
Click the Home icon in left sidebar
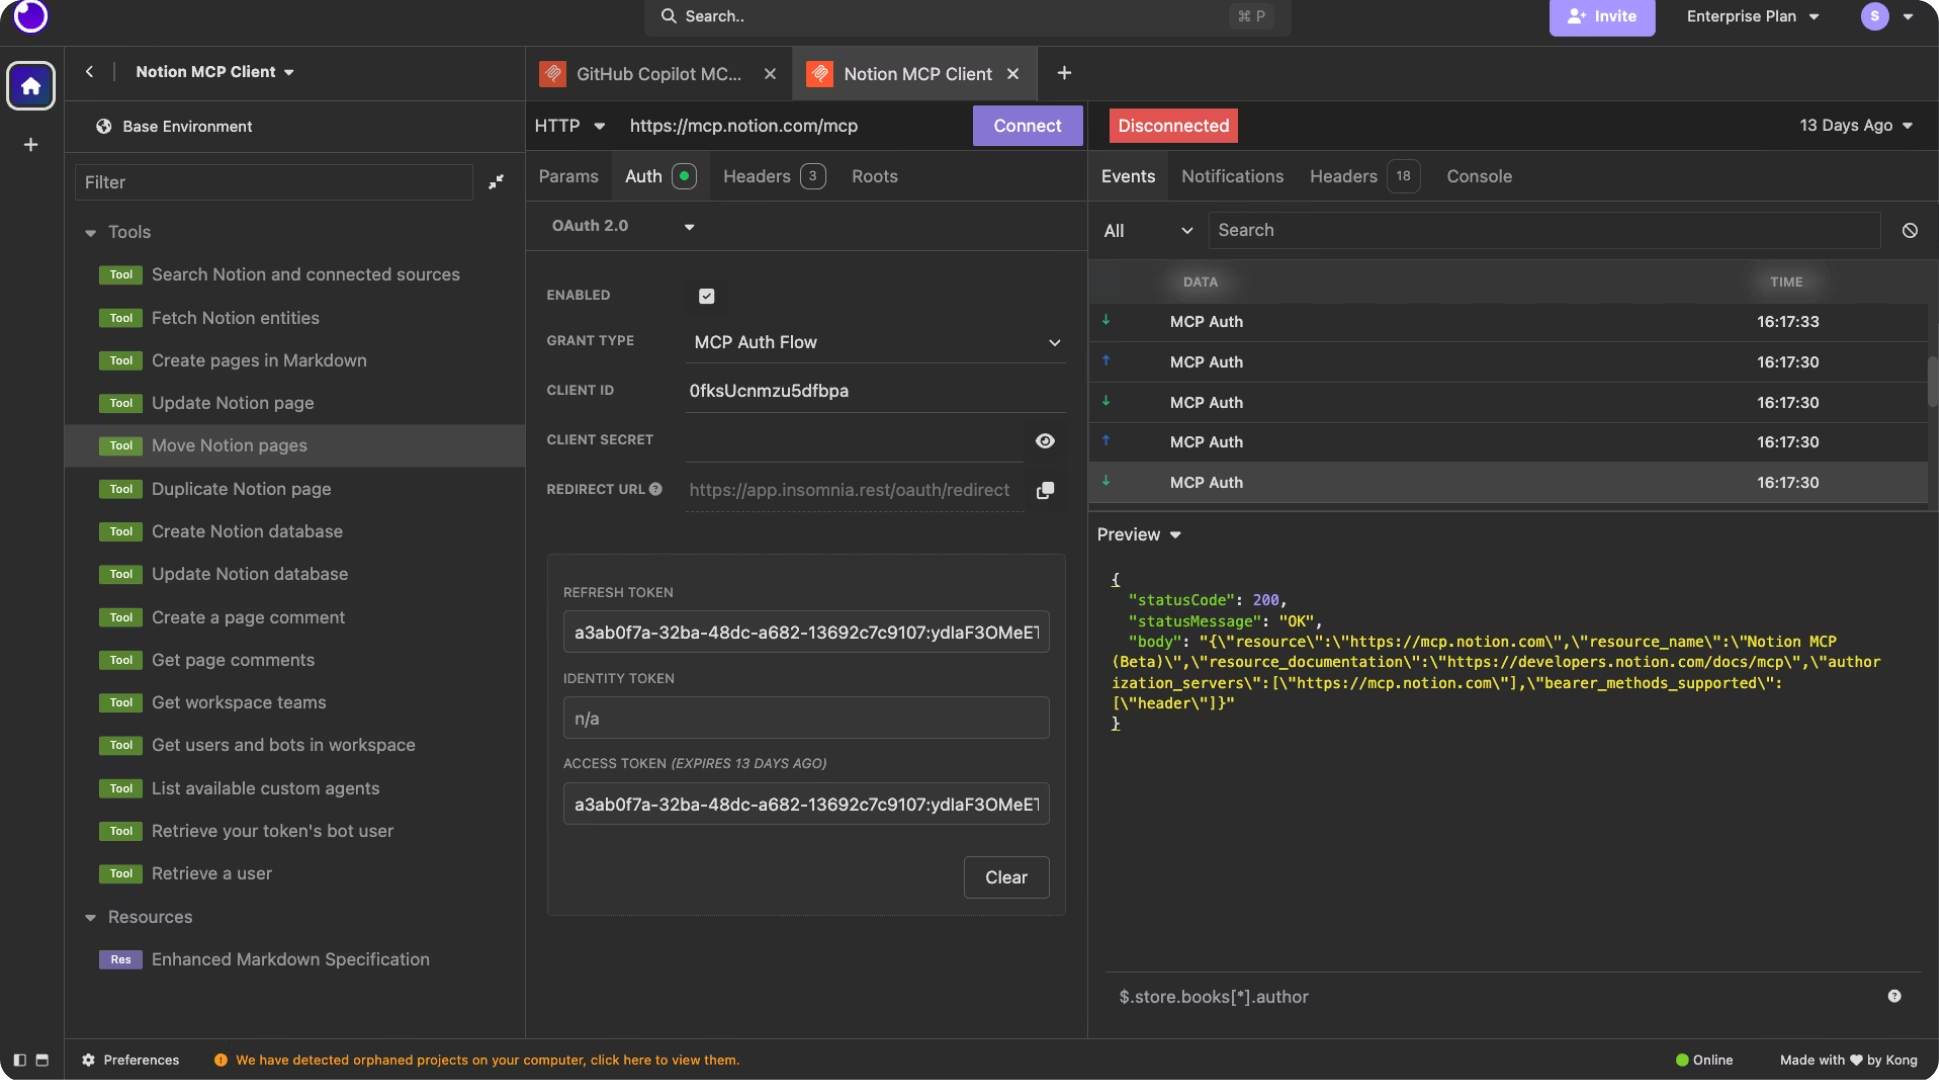pos(30,86)
